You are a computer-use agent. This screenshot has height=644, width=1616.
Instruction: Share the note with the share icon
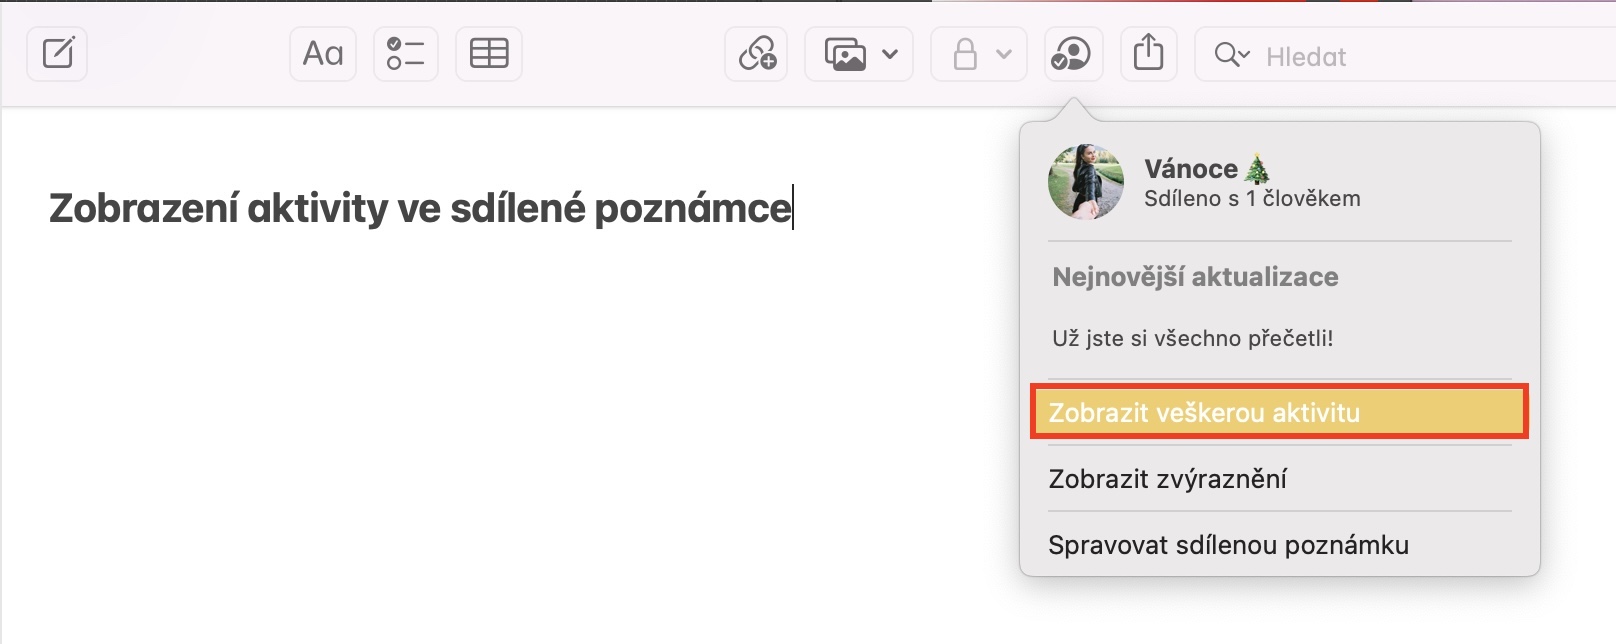(1148, 53)
